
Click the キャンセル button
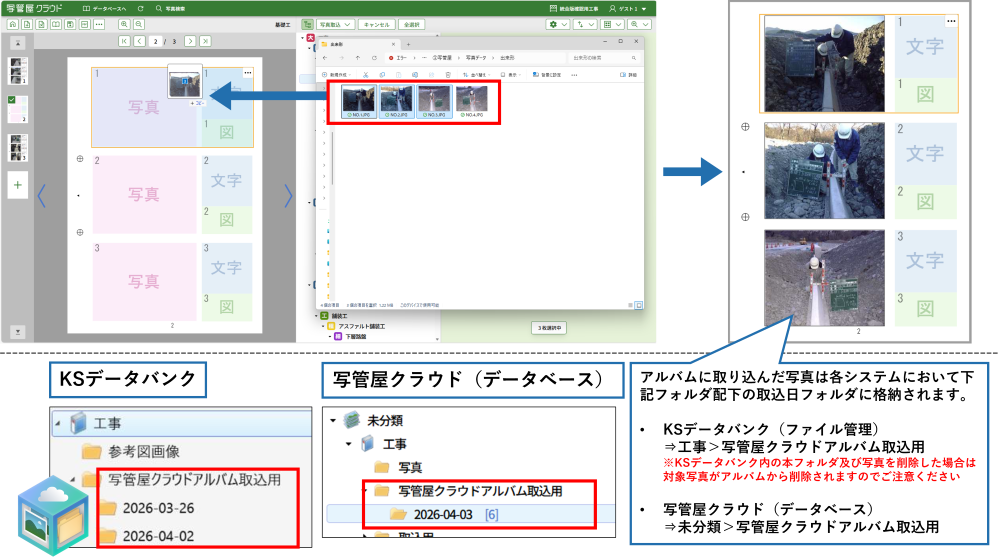(377, 23)
